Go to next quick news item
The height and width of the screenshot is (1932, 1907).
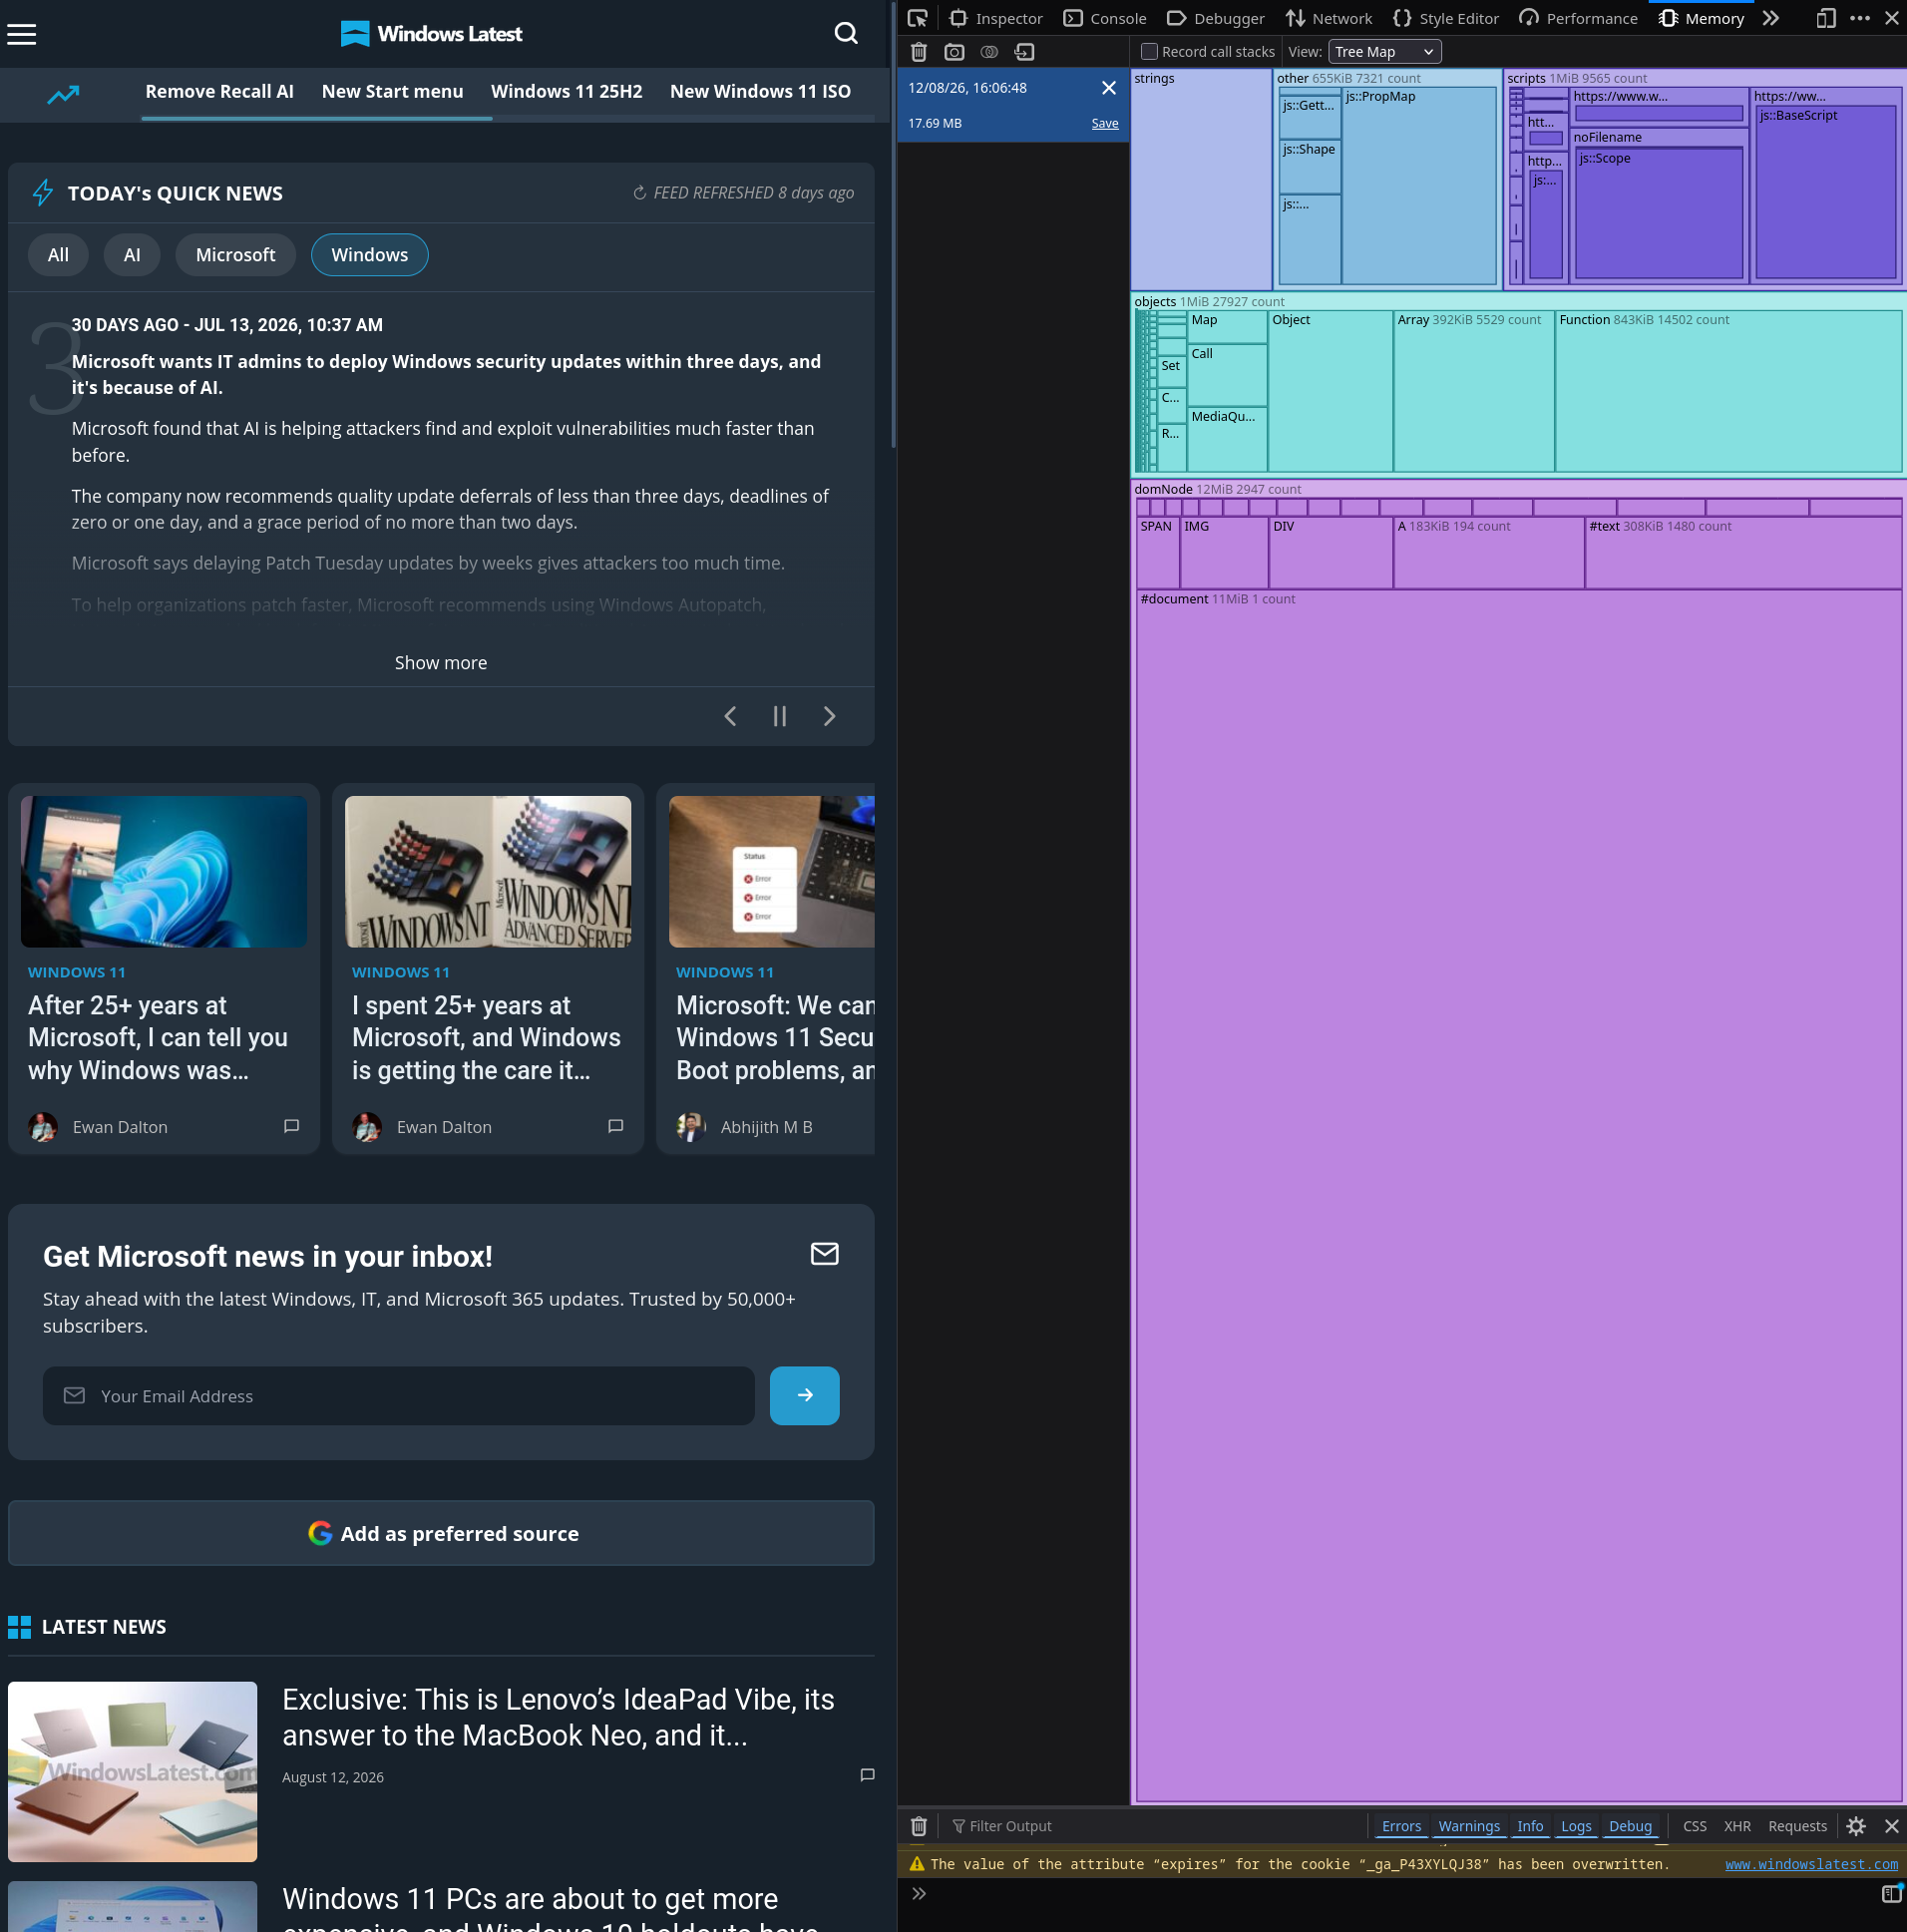[x=829, y=716]
